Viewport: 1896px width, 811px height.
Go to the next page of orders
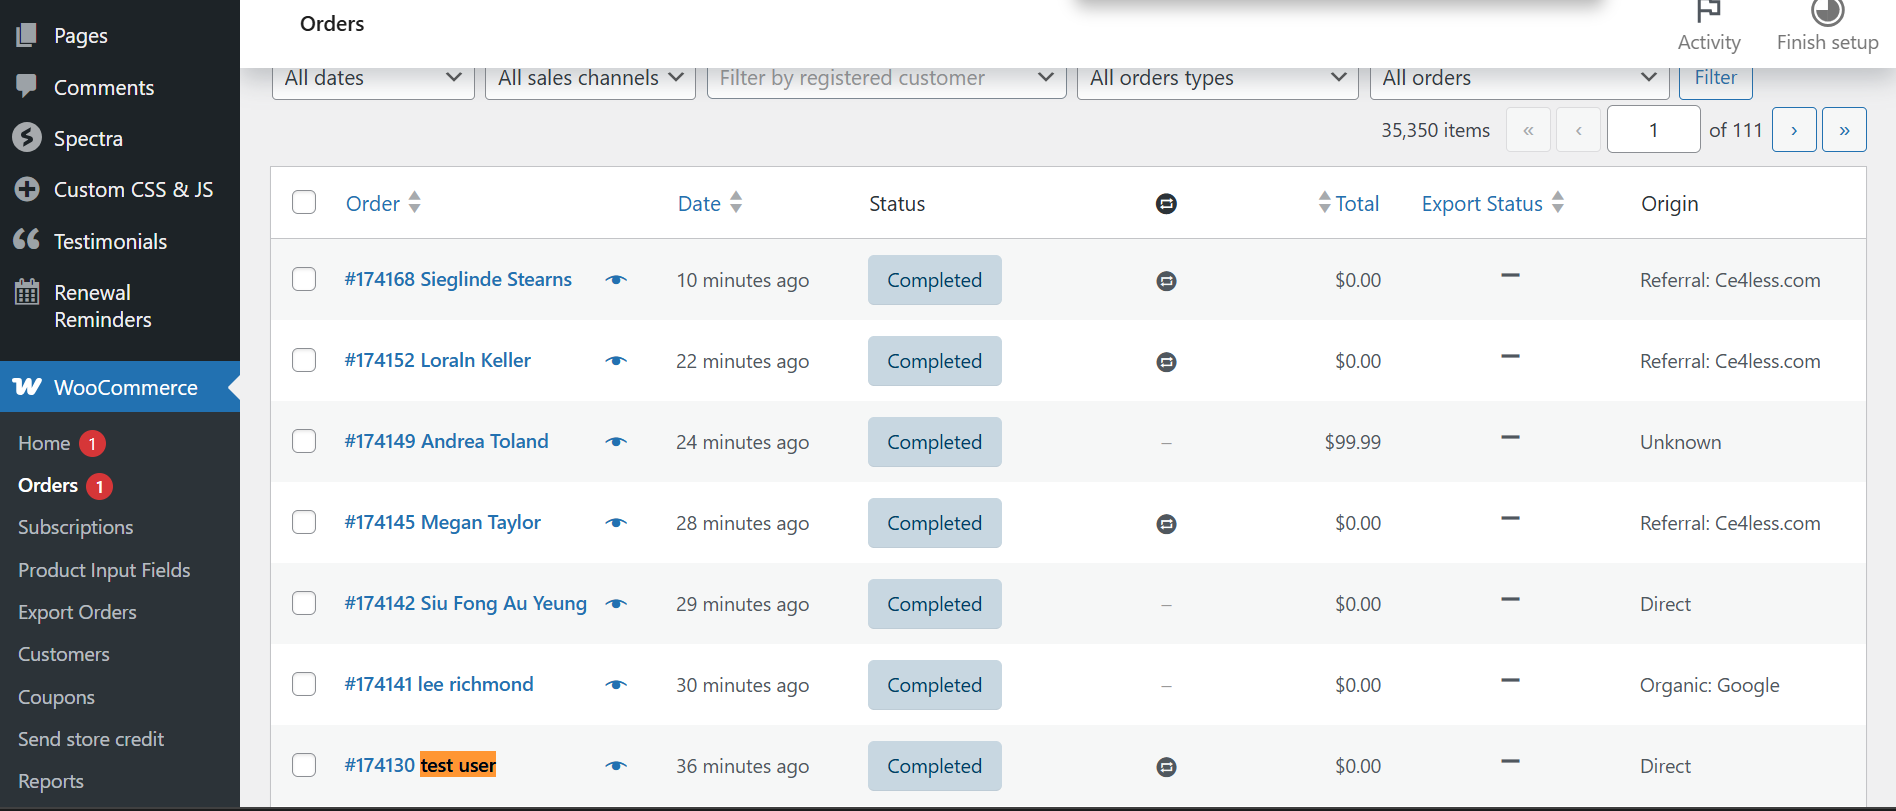point(1793,130)
